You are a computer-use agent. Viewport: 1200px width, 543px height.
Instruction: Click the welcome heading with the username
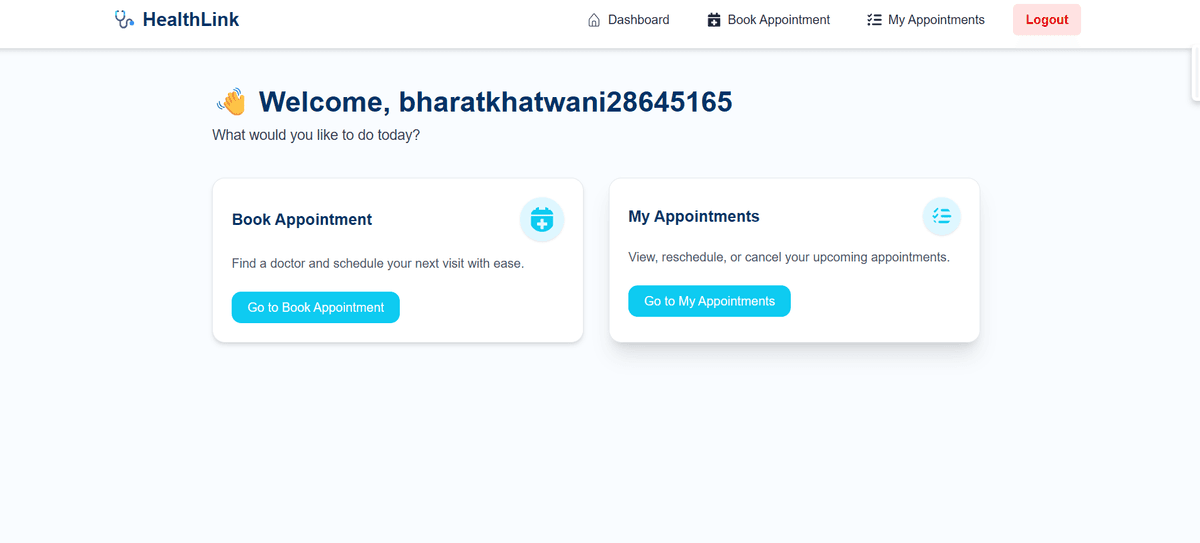495,101
